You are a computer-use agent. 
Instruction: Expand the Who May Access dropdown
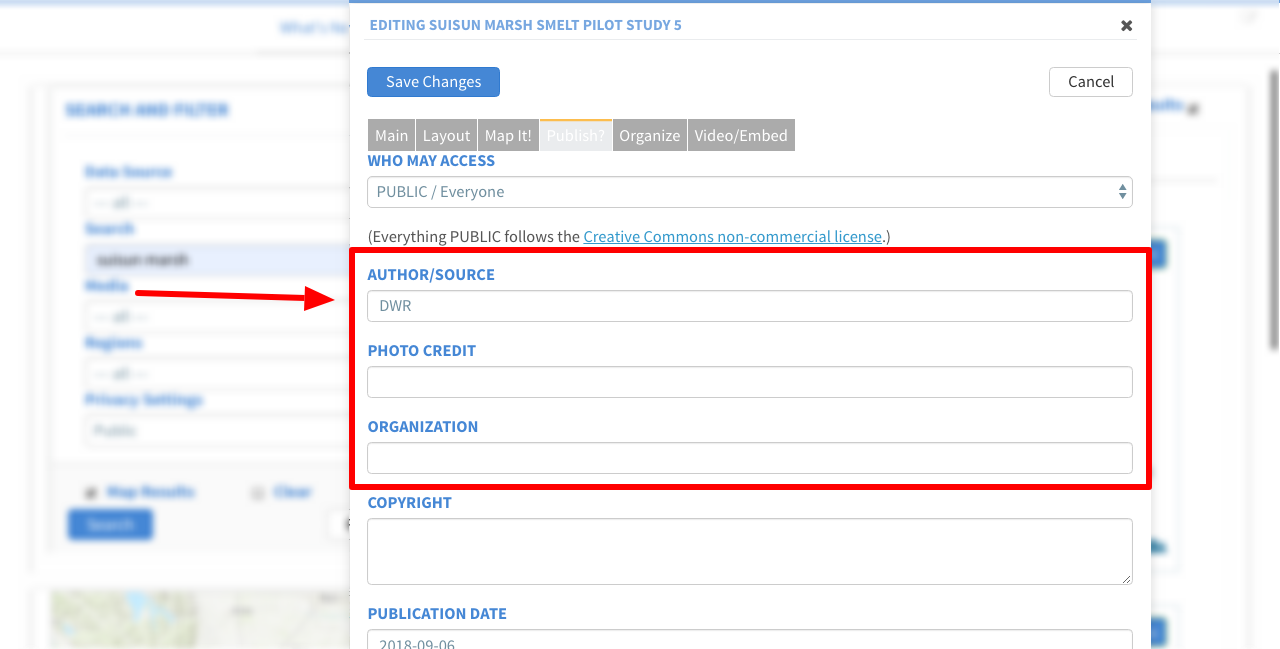[749, 192]
